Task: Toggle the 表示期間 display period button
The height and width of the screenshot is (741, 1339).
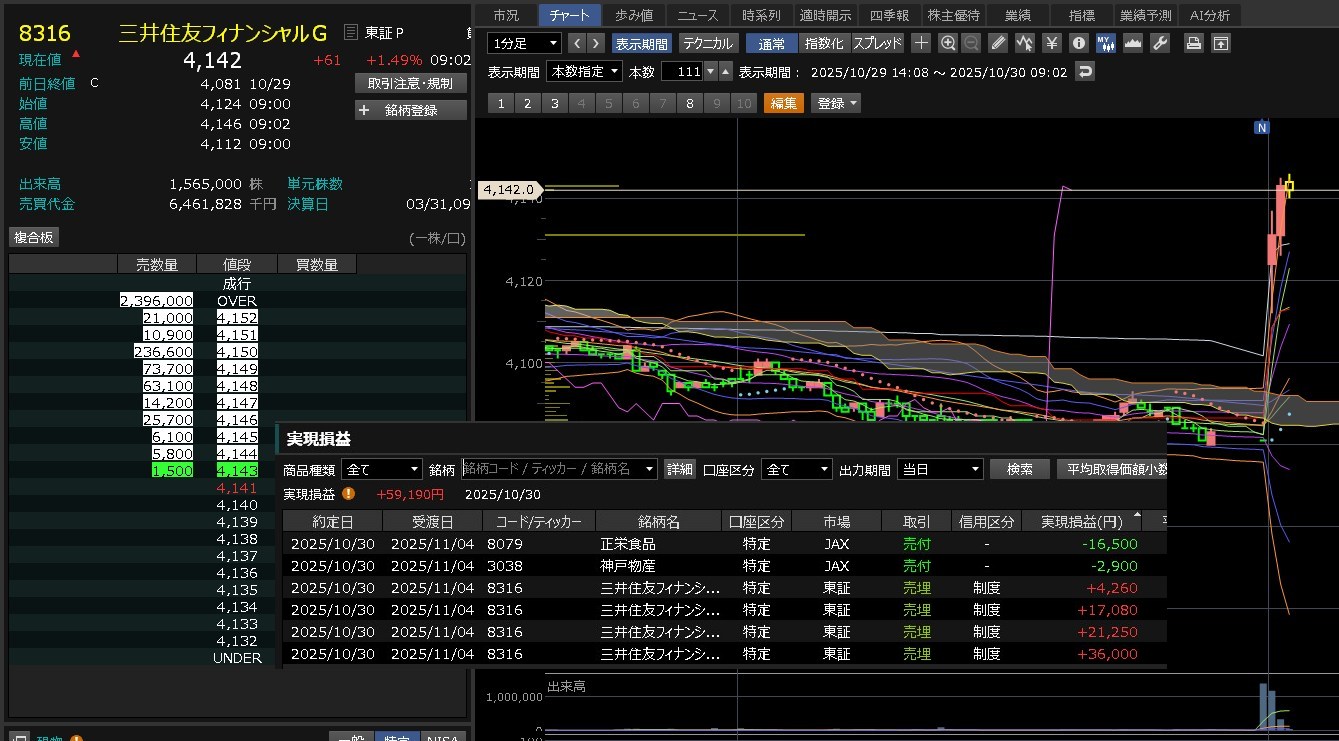Action: 642,44
